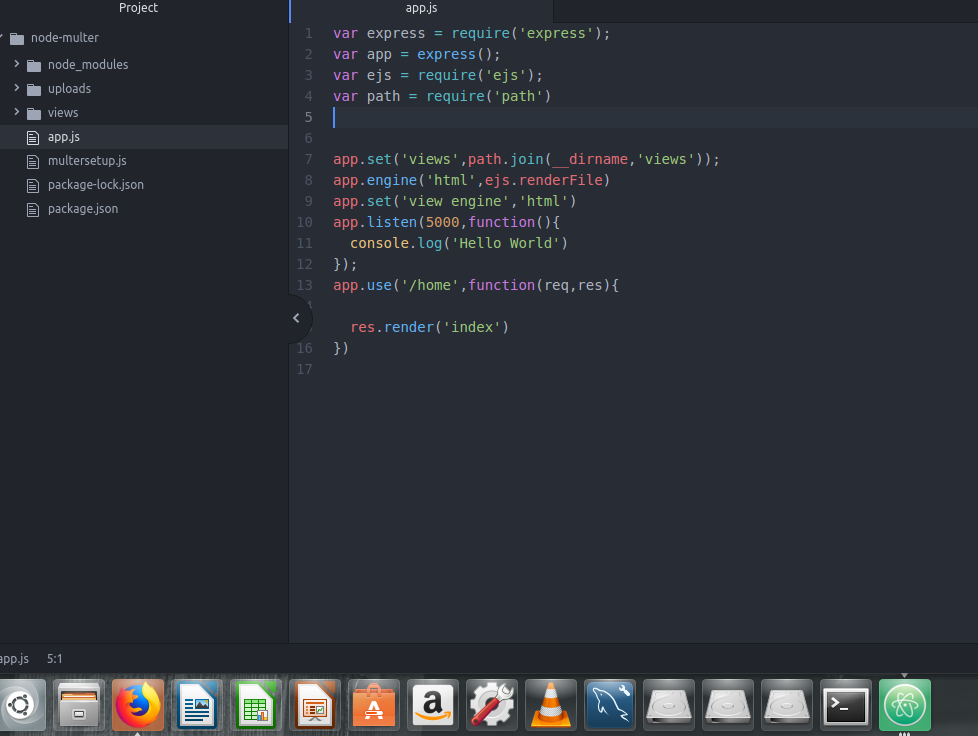Image resolution: width=978 pixels, height=736 pixels.
Task: Expand the node_modules folder
Action: 18,64
